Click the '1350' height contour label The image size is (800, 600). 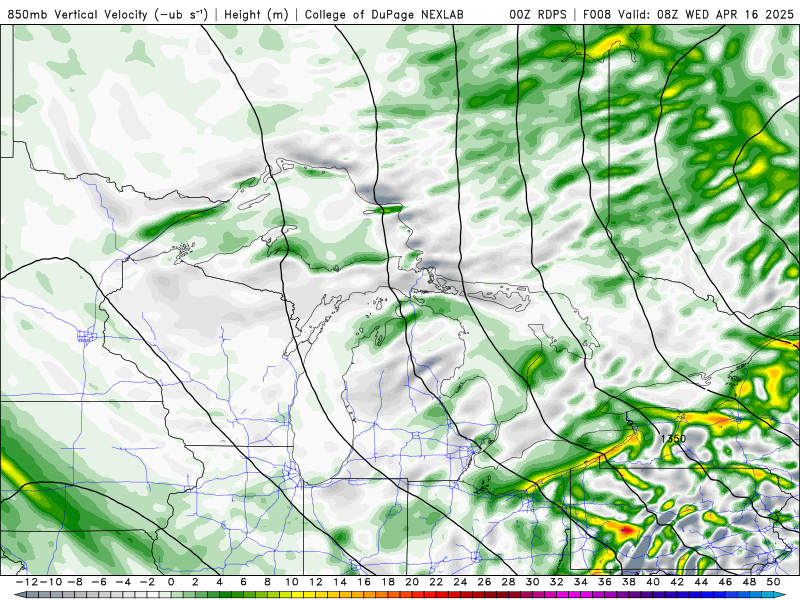point(673,438)
